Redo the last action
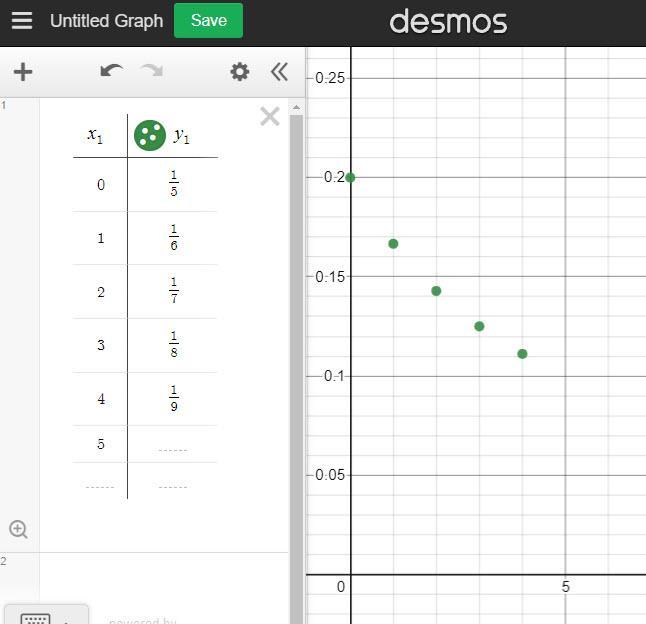The image size is (646, 624). (152, 71)
